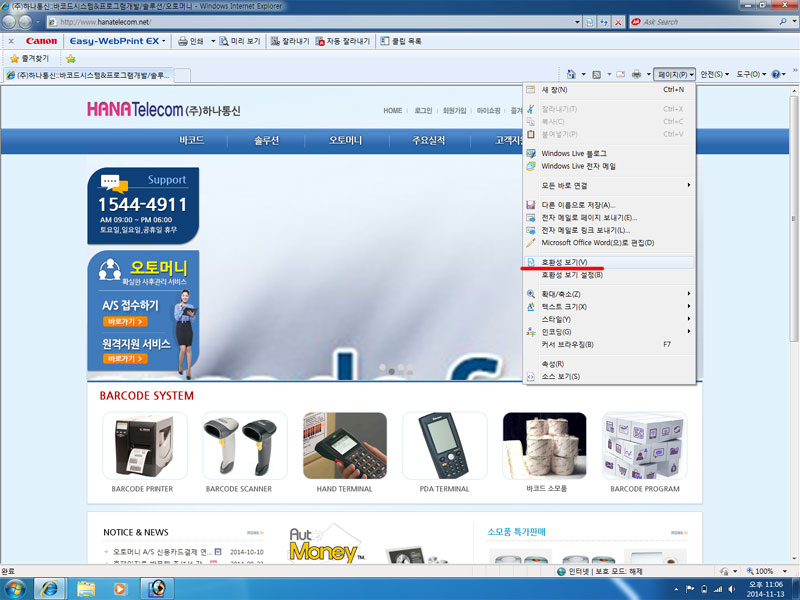Click the Canon toolbar 인쇄 print icon
Screen dimensions: 800x600
pyautogui.click(x=183, y=41)
